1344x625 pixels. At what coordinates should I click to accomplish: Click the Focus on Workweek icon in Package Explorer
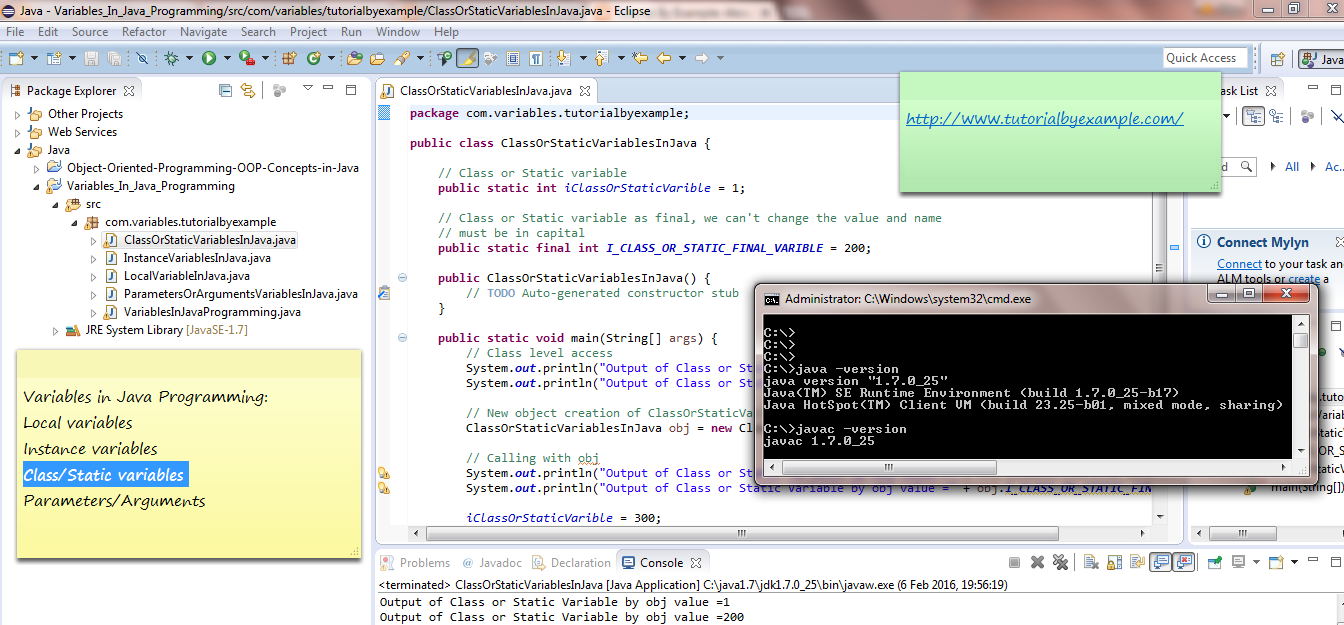279,90
